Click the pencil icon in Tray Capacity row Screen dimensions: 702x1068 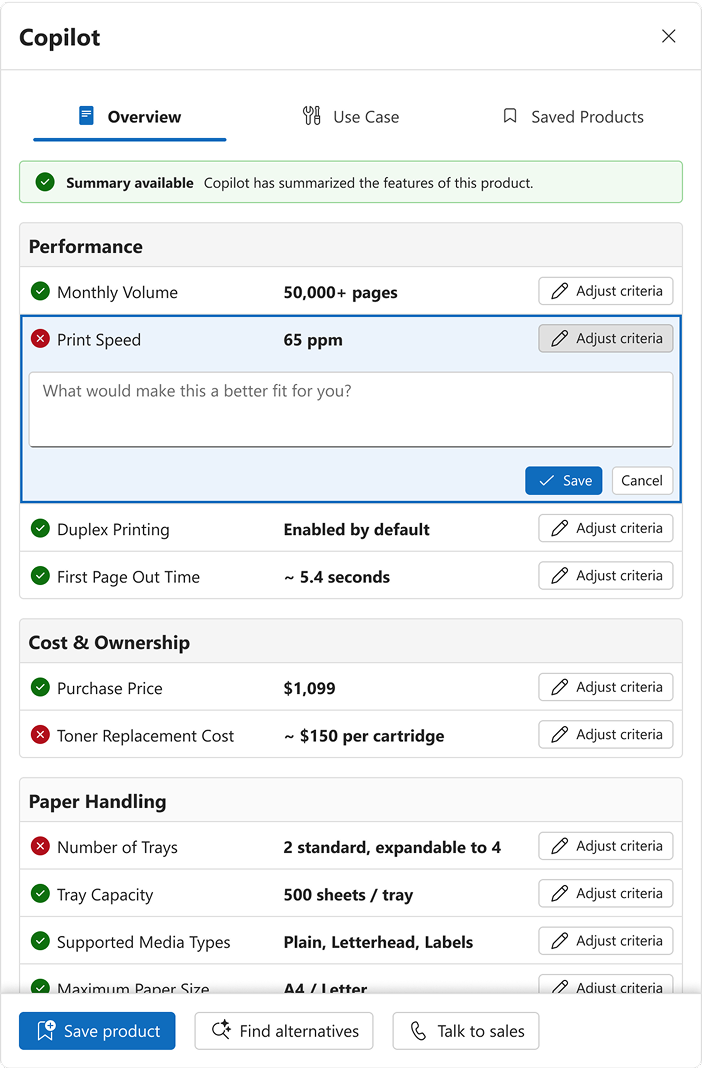point(559,893)
